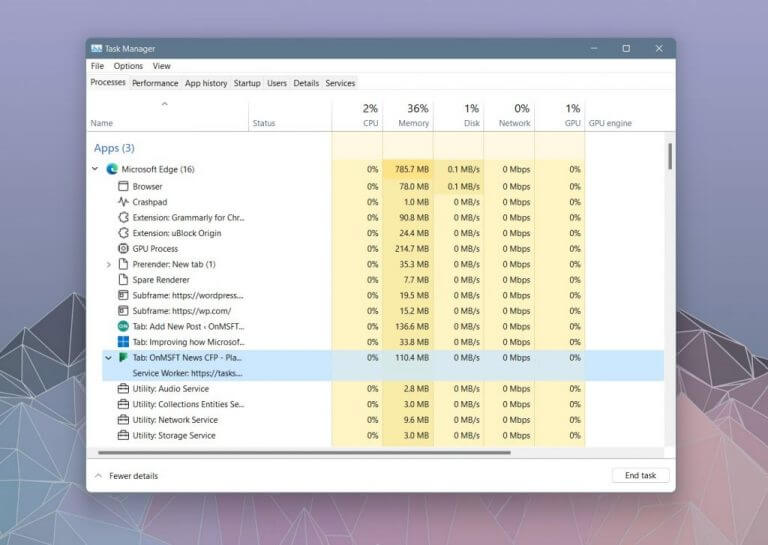The width and height of the screenshot is (768, 545).
Task: Switch to the Performance tab
Action: [x=155, y=83]
